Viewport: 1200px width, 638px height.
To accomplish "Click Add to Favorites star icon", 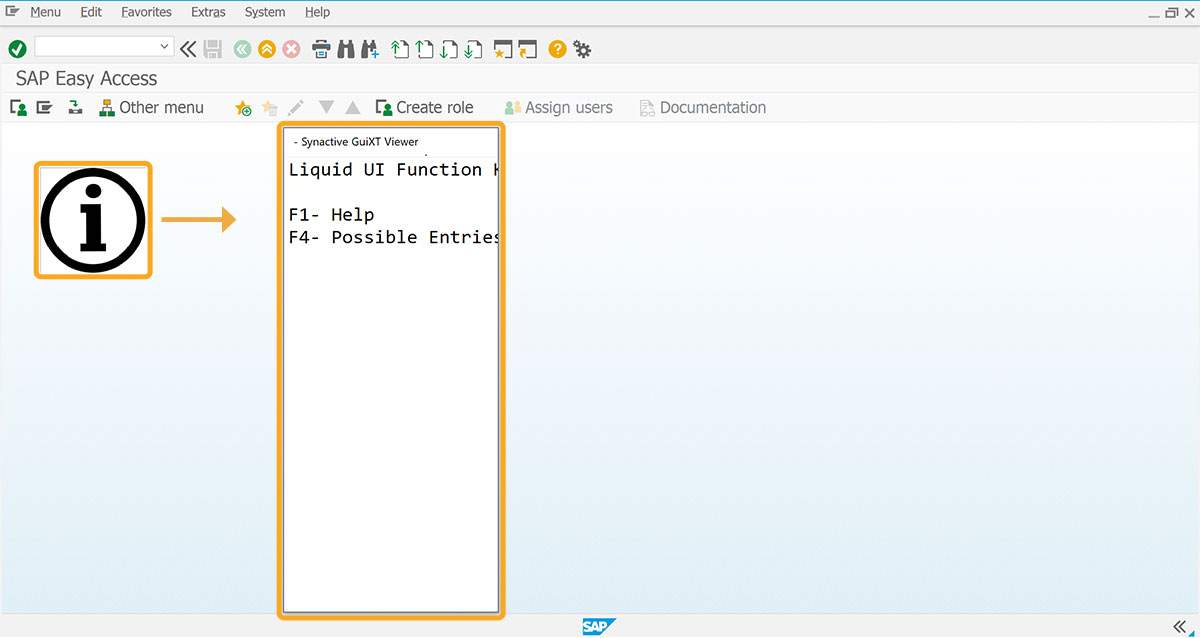I will tap(243, 108).
